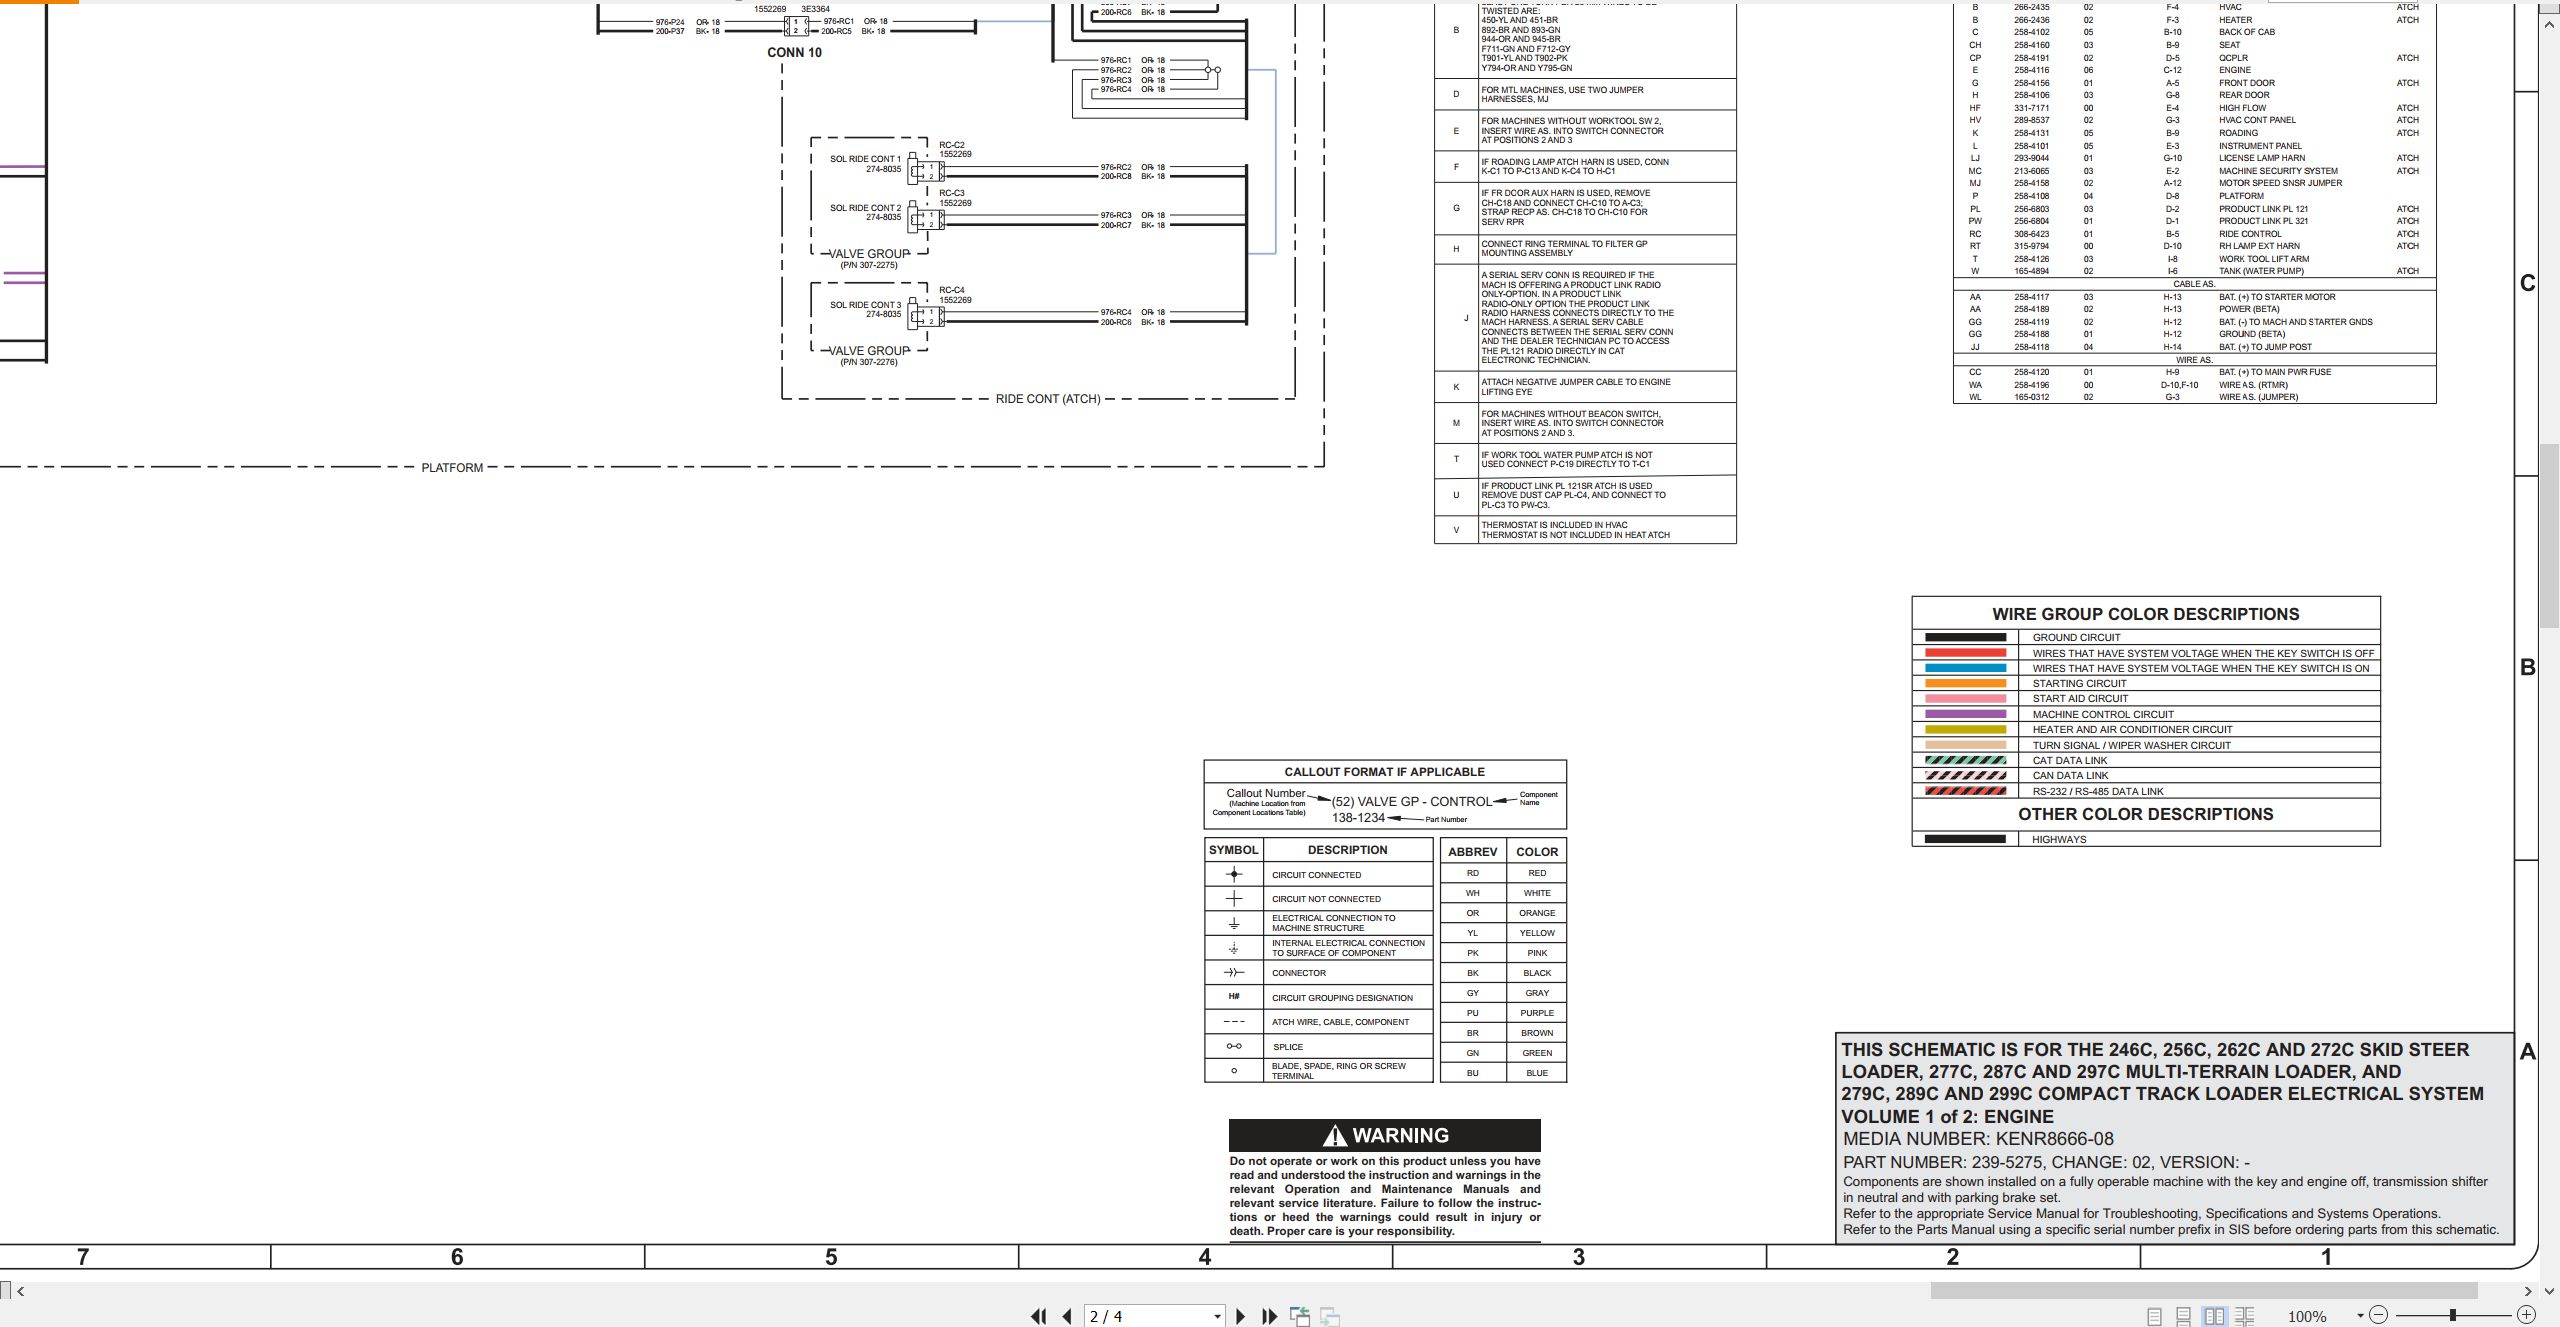Jump to the last page
The width and height of the screenshot is (2560, 1327).
(1270, 1316)
